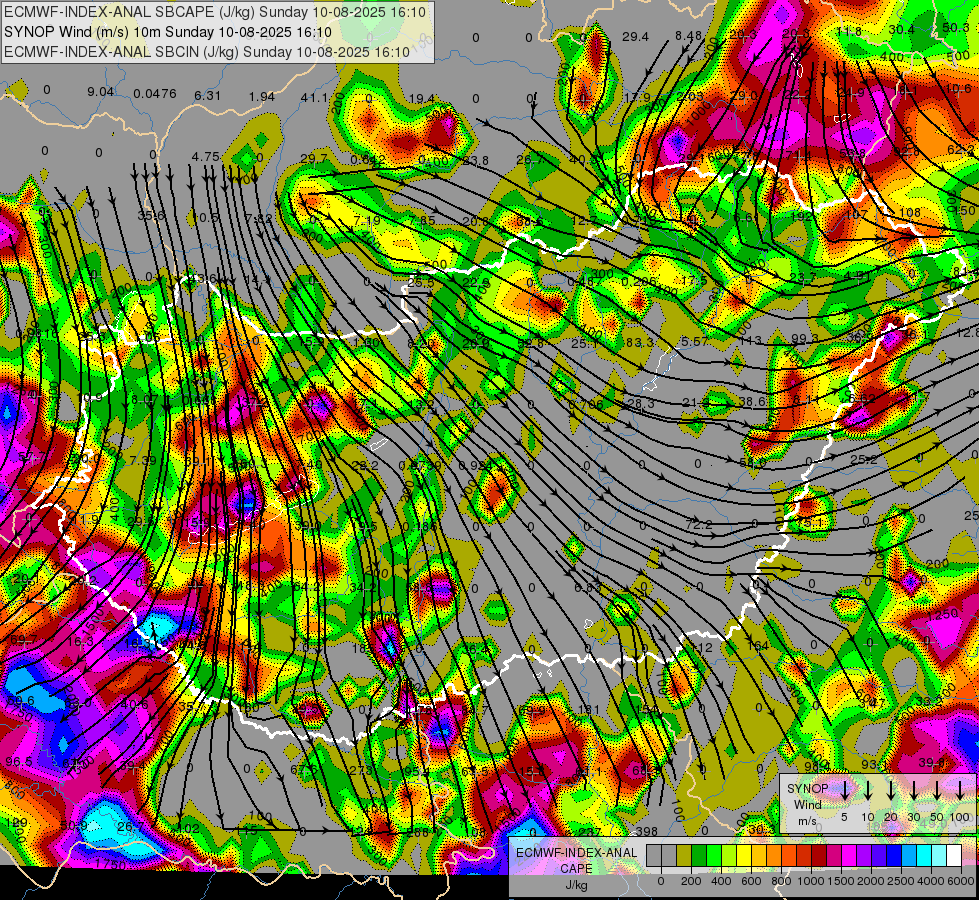Click the '29.7' value on the map
This screenshot has width=979, height=900.
[x=313, y=159]
